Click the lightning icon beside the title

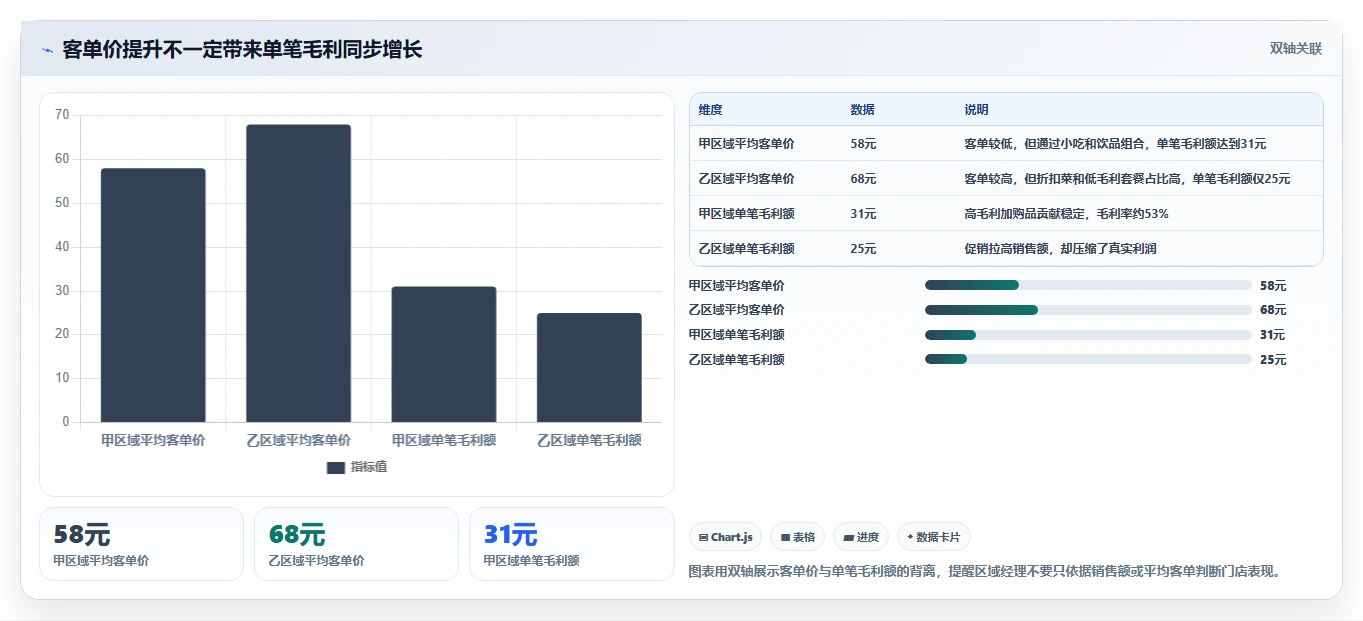(x=48, y=50)
